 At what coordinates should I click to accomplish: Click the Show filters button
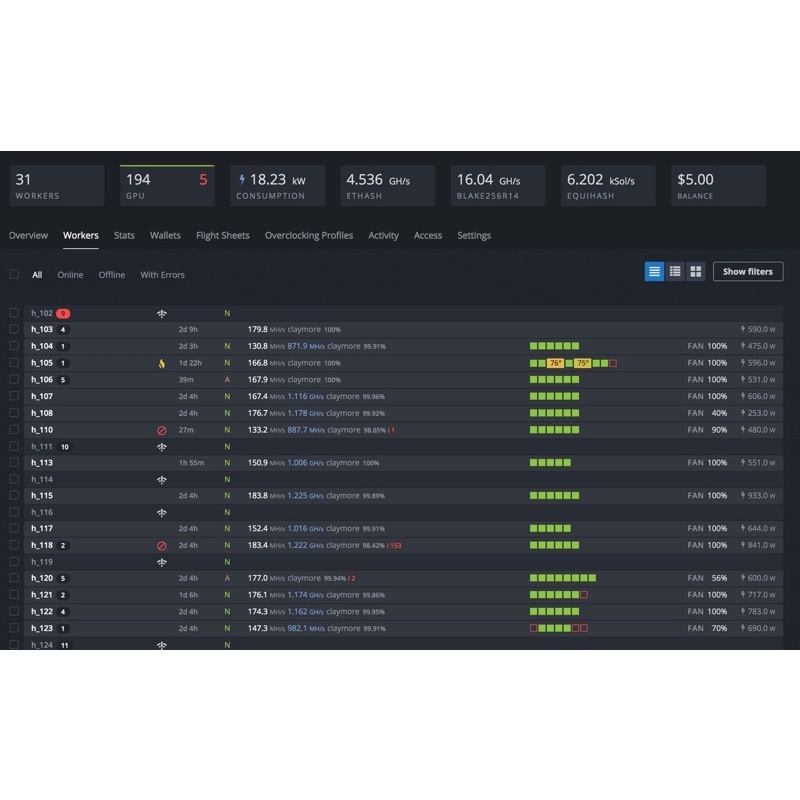click(747, 272)
